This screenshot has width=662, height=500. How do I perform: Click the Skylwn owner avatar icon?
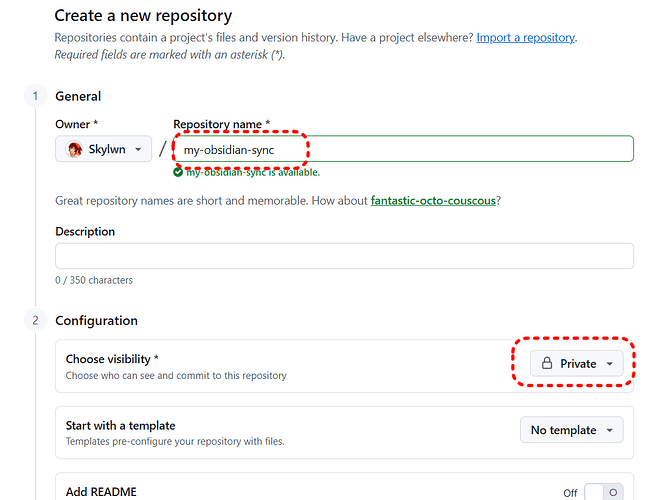(x=74, y=150)
